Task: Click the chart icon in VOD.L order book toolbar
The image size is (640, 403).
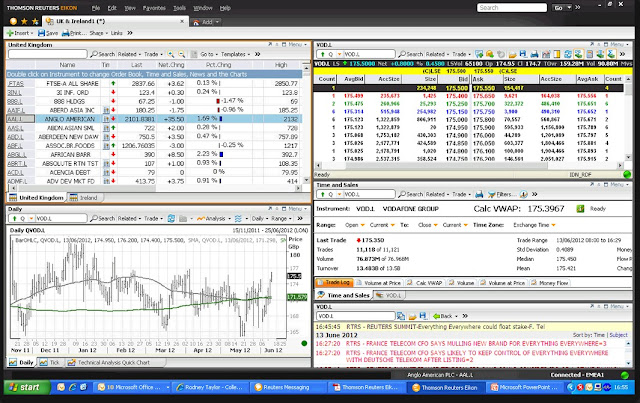Action: pyautogui.click(x=546, y=54)
